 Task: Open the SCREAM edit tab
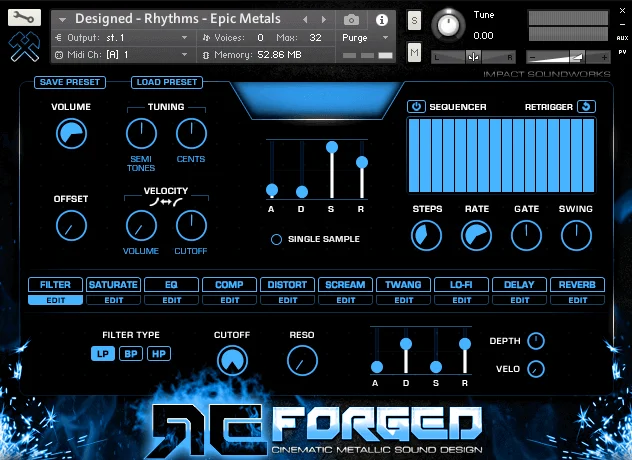pyautogui.click(x=345, y=300)
